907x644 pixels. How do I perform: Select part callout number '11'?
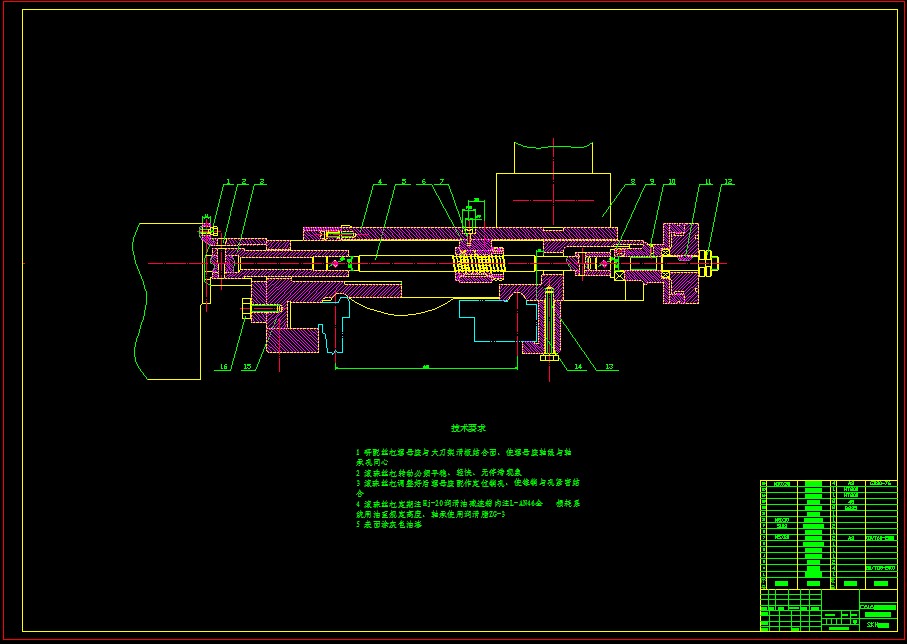709,182
